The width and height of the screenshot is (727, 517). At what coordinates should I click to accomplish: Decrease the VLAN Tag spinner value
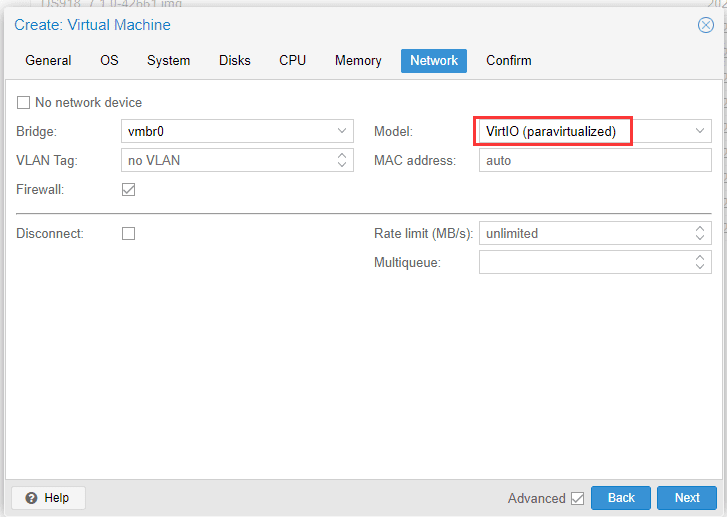[342, 165]
